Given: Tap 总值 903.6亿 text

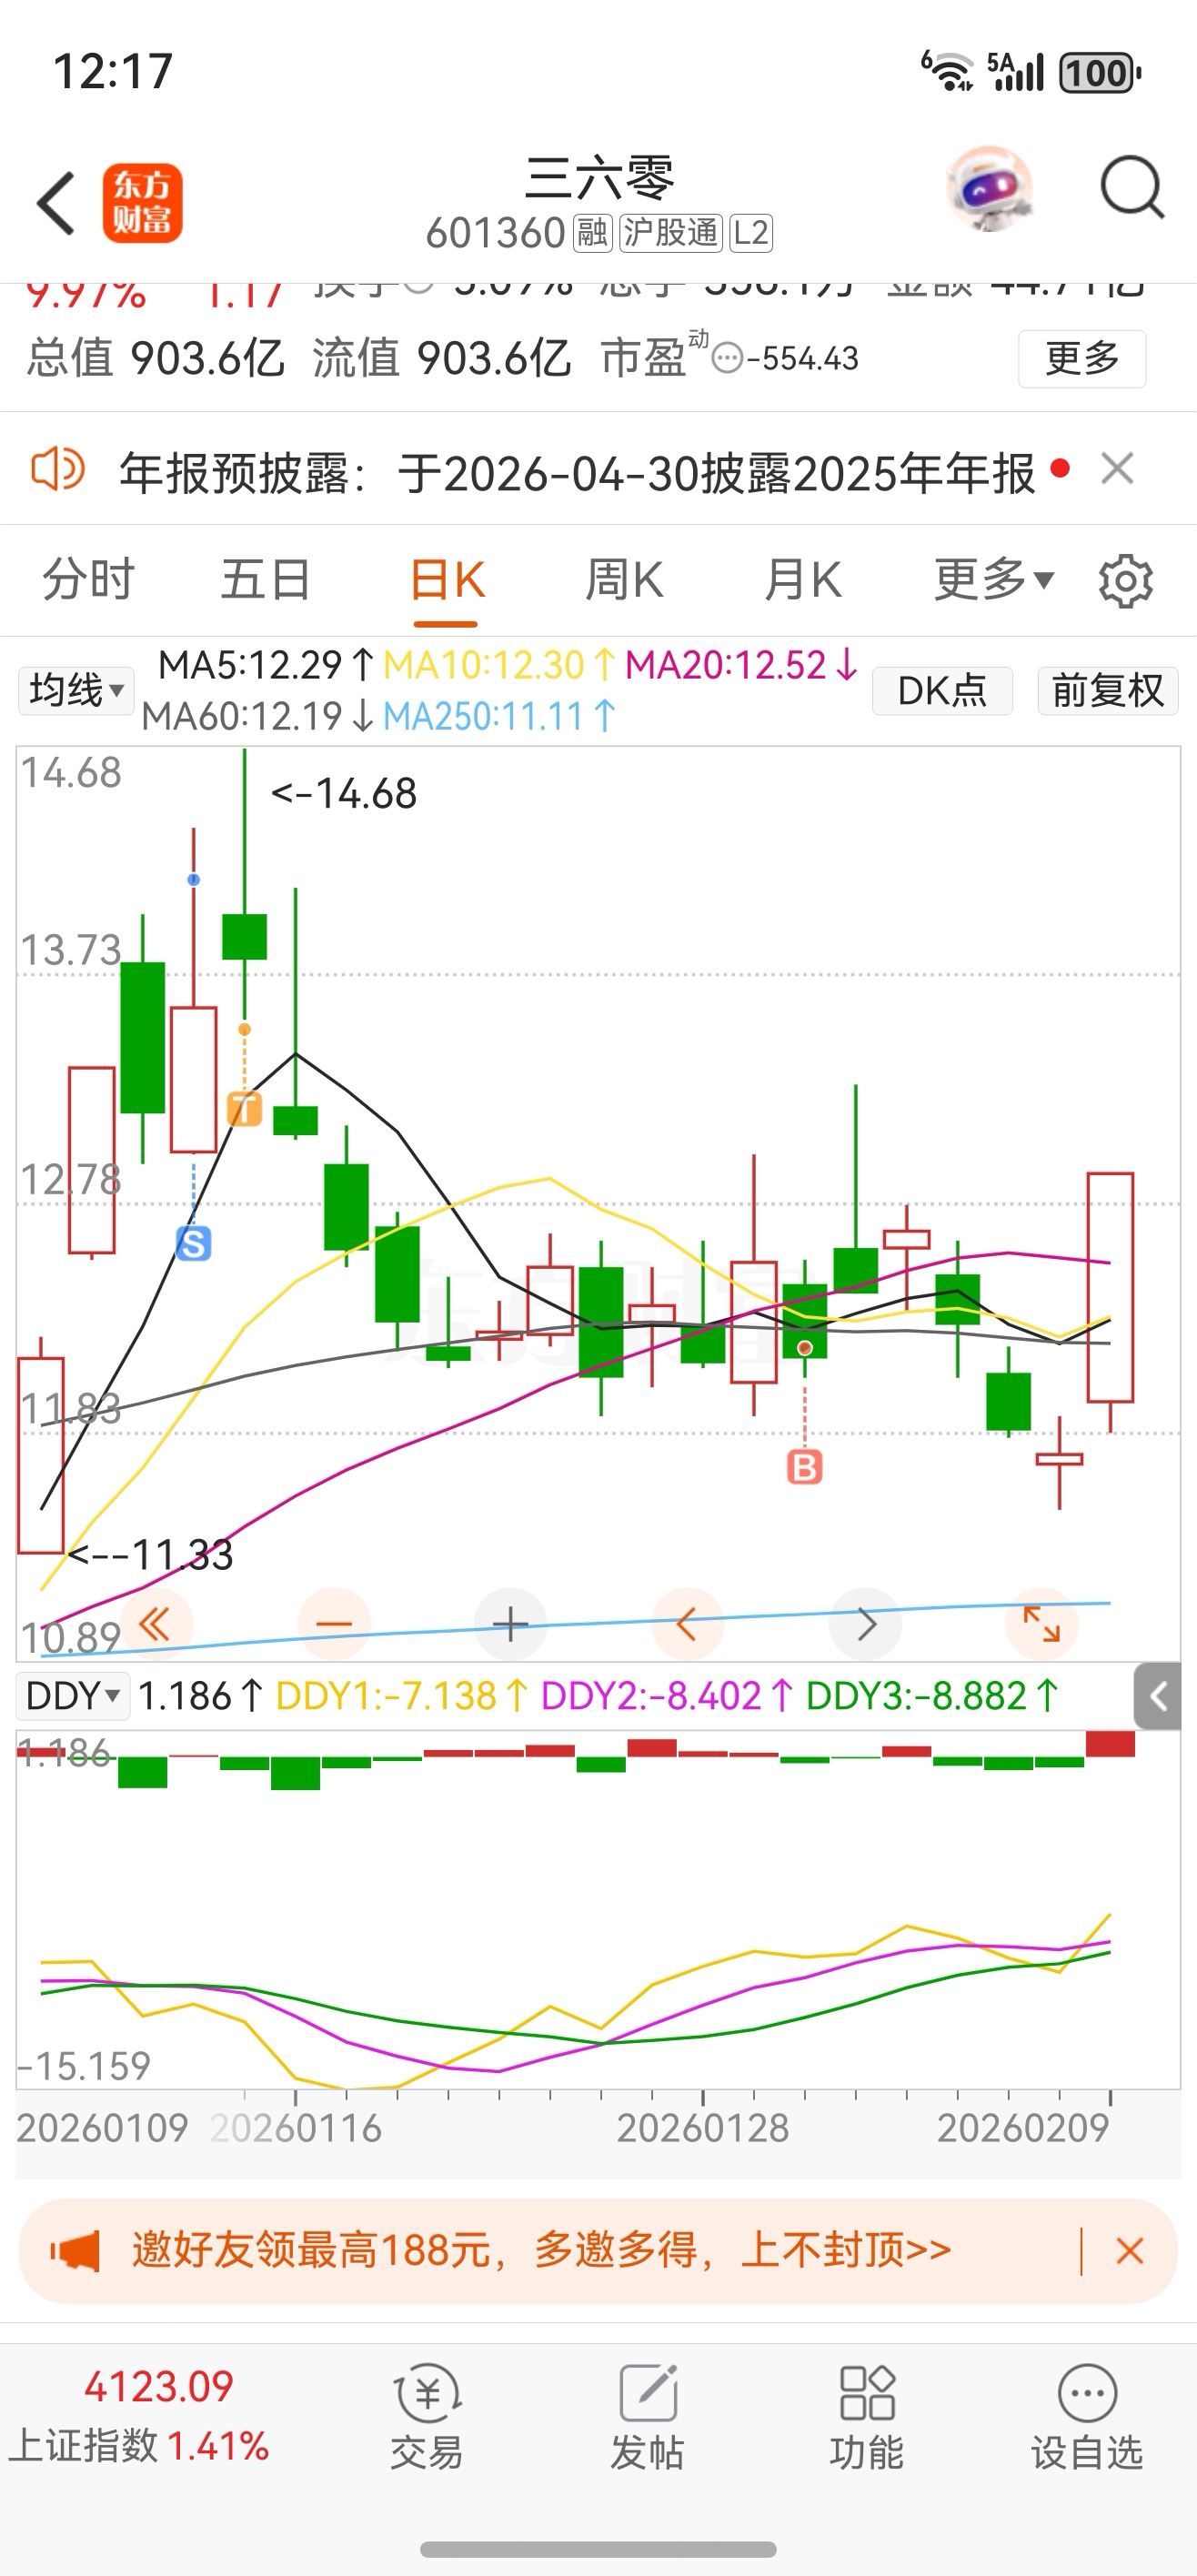Looking at the screenshot, I should [x=155, y=358].
